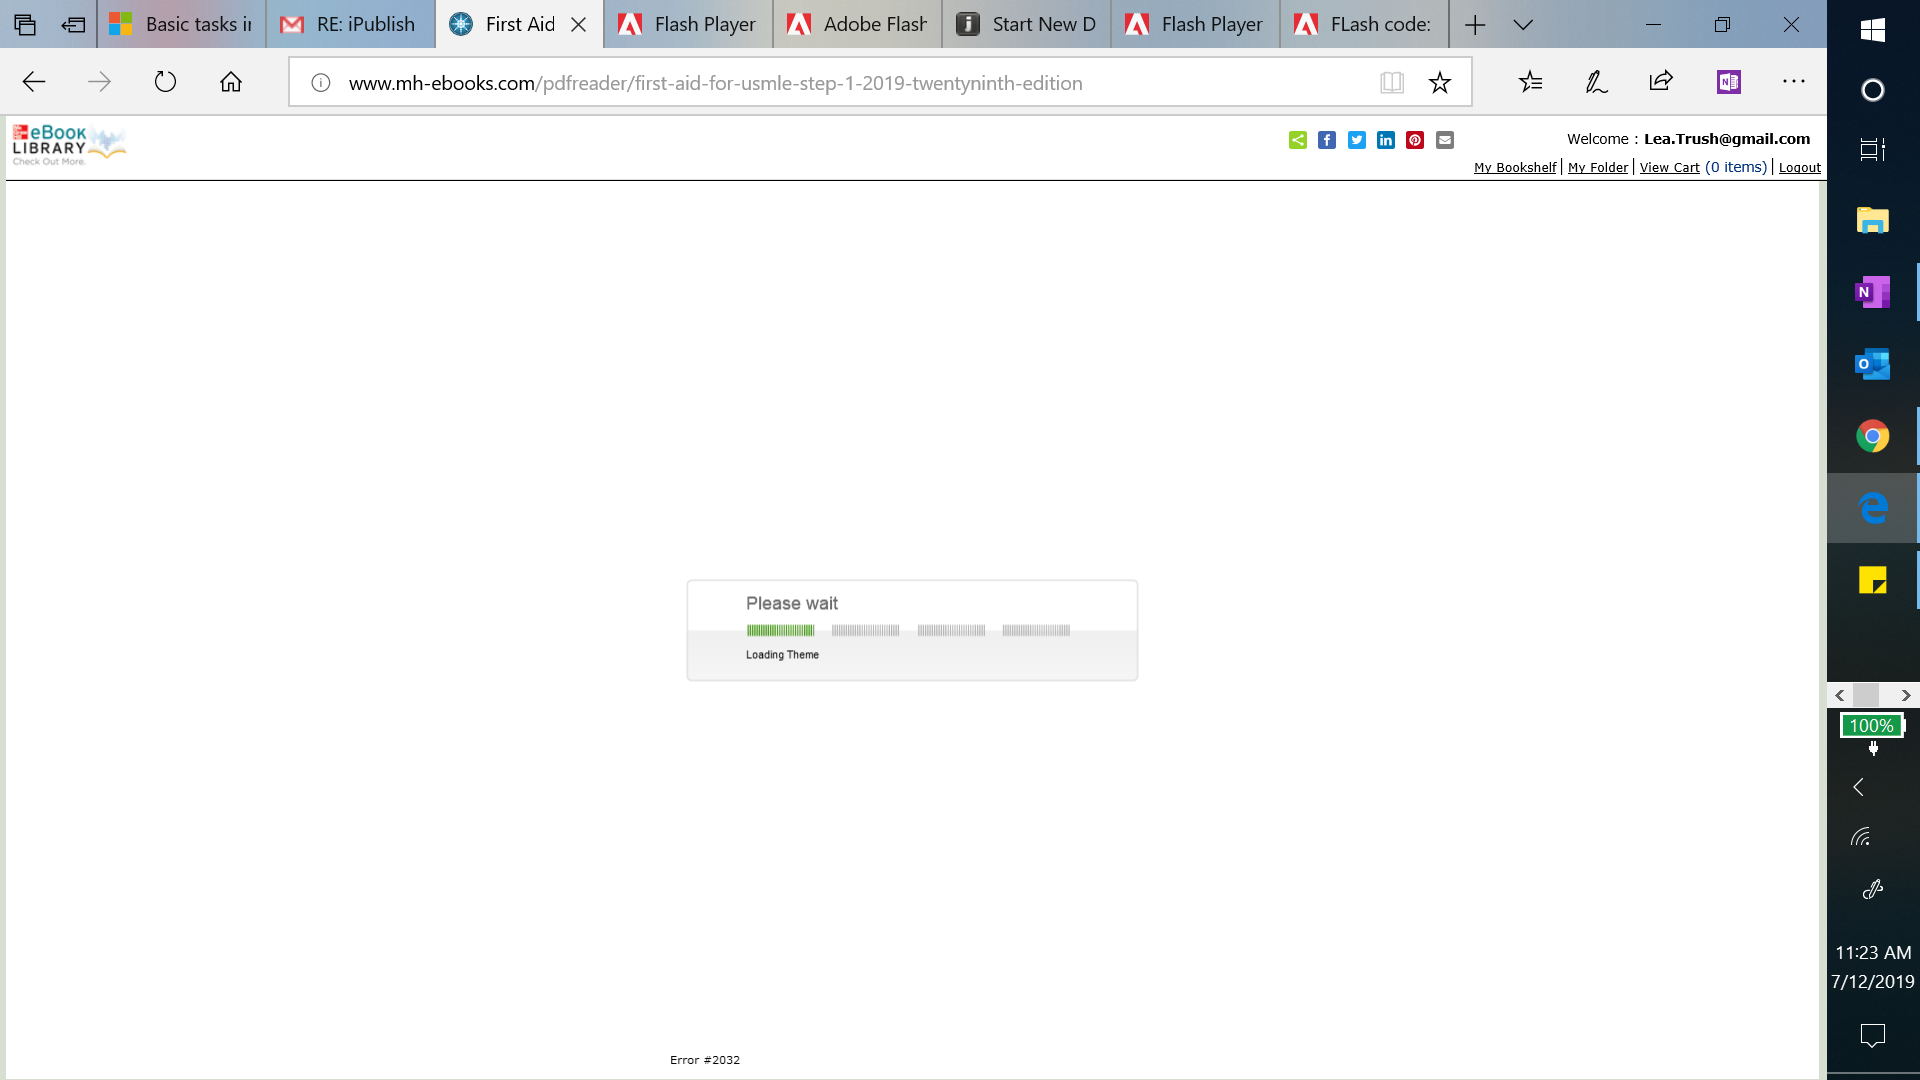Expand the tab preview chevron
1920x1080 pixels.
click(x=1523, y=25)
